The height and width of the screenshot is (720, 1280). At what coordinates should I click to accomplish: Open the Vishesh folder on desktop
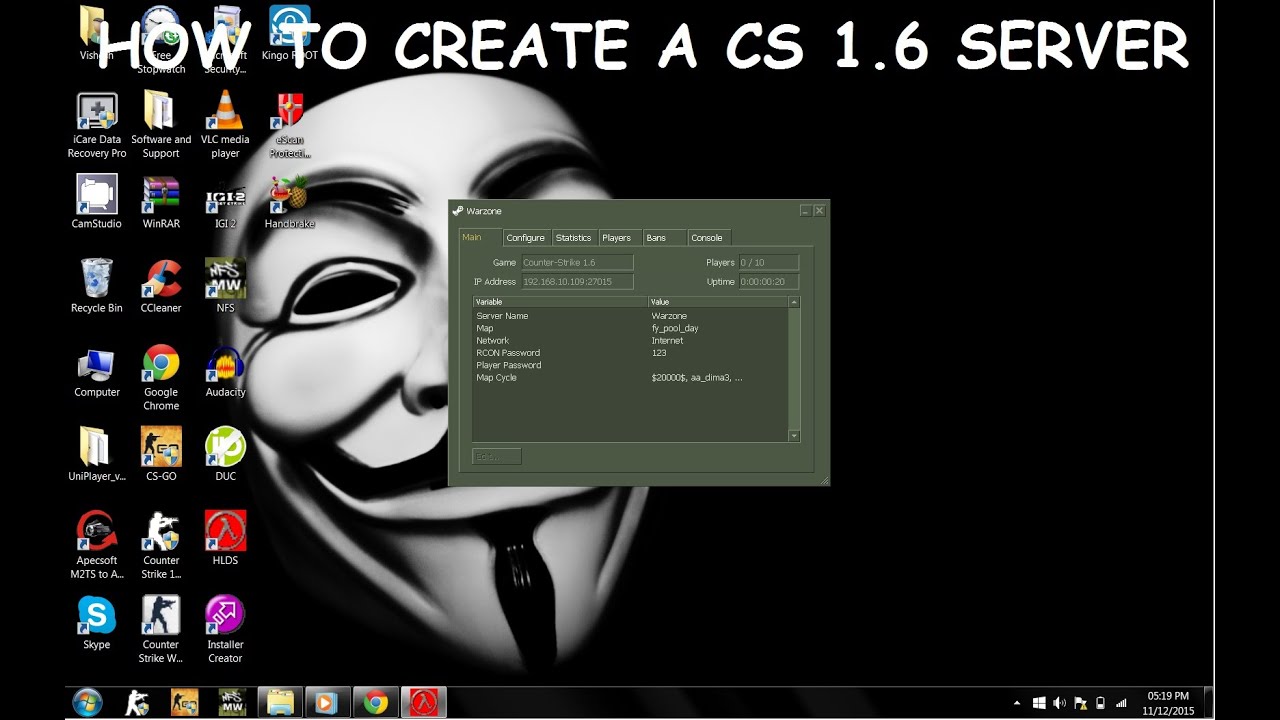click(x=96, y=33)
